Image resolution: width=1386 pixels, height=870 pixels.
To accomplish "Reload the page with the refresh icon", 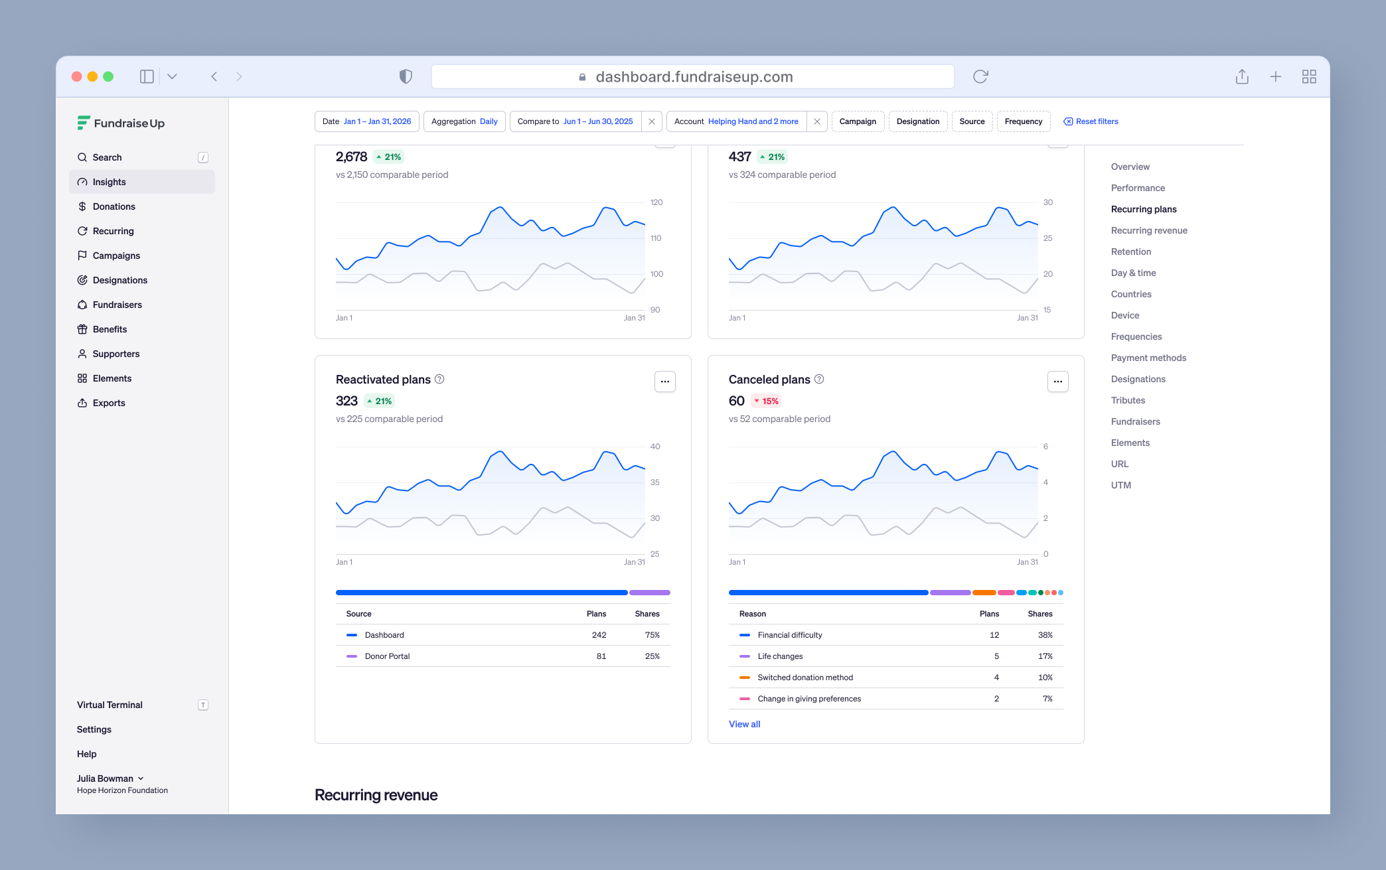I will coord(980,77).
